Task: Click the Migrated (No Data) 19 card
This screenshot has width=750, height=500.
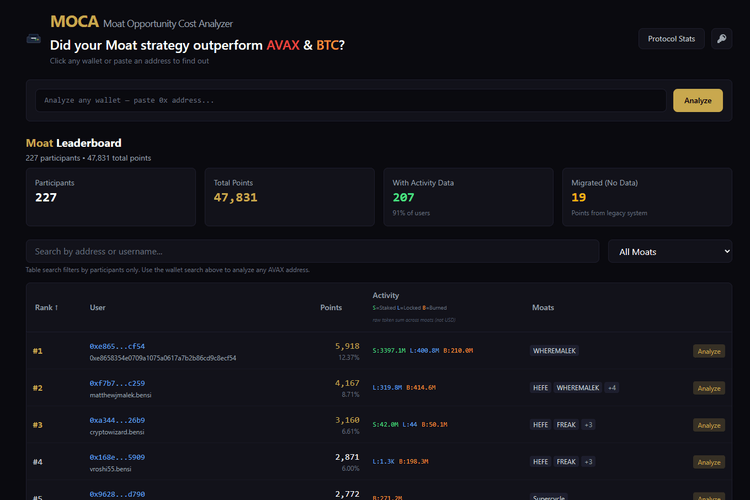Action: coord(647,197)
